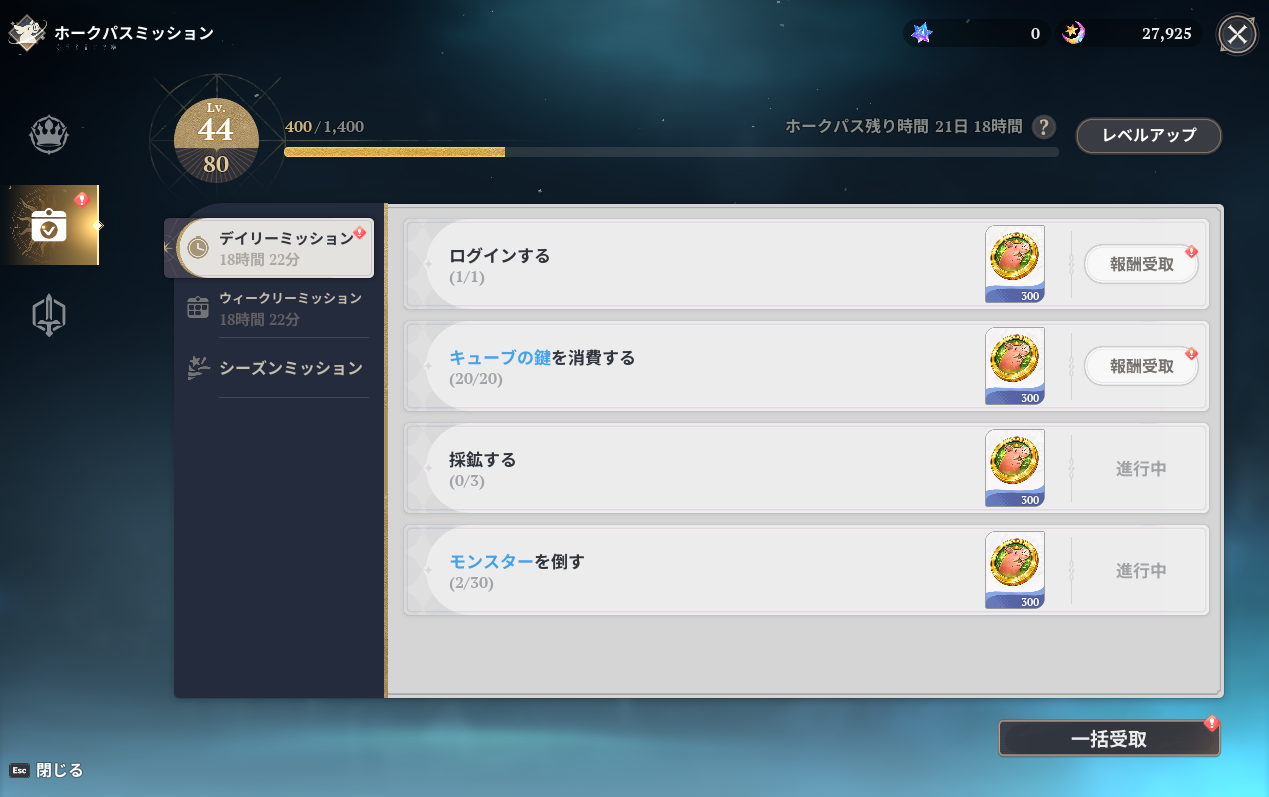Image resolution: width=1269 pixels, height=797 pixels.
Task: Click the coin reward for ログインする
Action: 1014,263
